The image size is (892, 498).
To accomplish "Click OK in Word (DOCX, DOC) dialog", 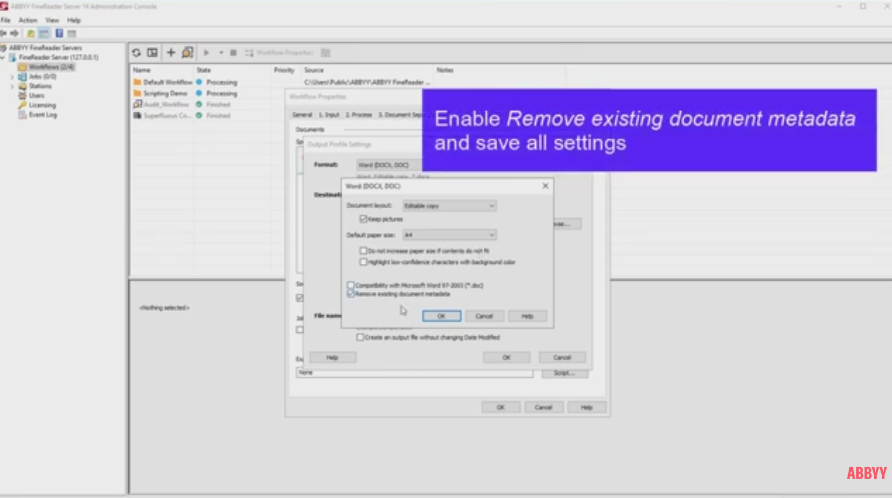I will click(441, 316).
